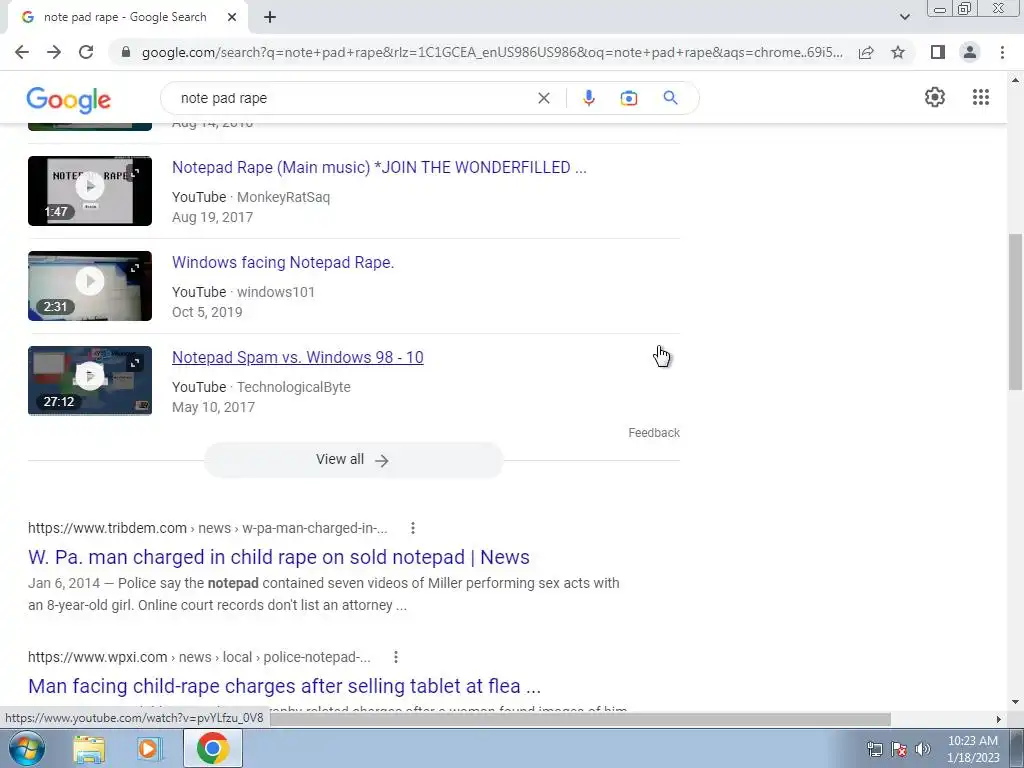
Task: Reload the current page
Action: tap(86, 52)
